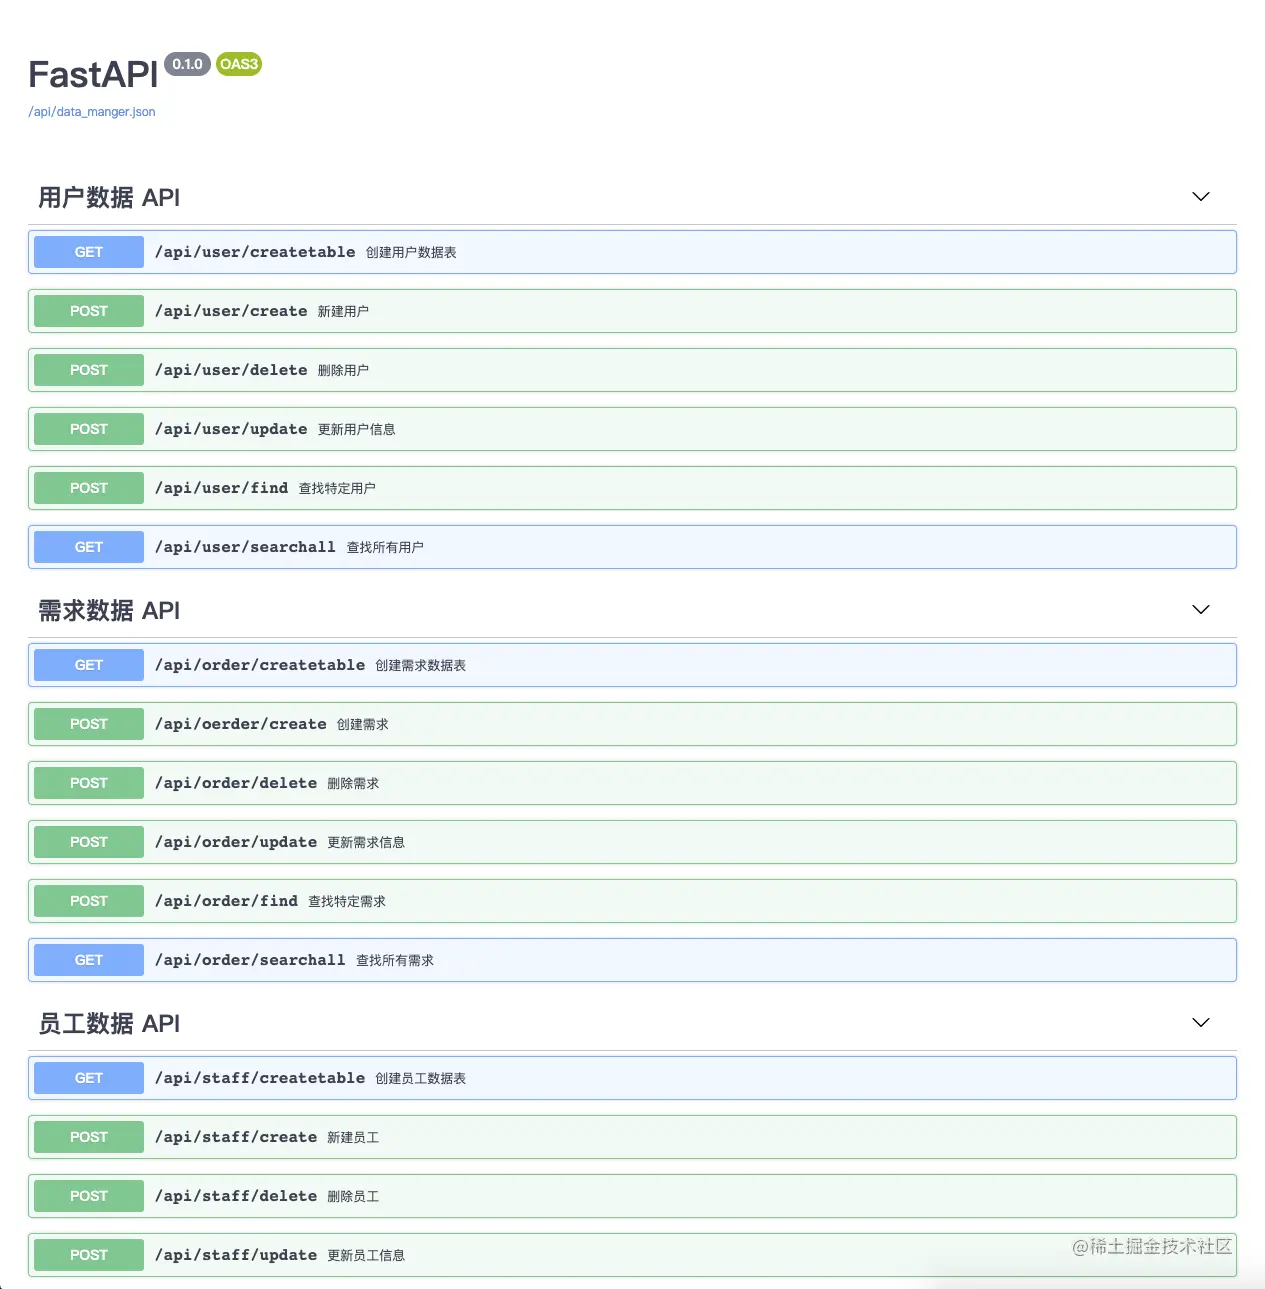Expand the /api/user/createtable path text
Screen dimensions: 1265x1289
click(x=255, y=252)
